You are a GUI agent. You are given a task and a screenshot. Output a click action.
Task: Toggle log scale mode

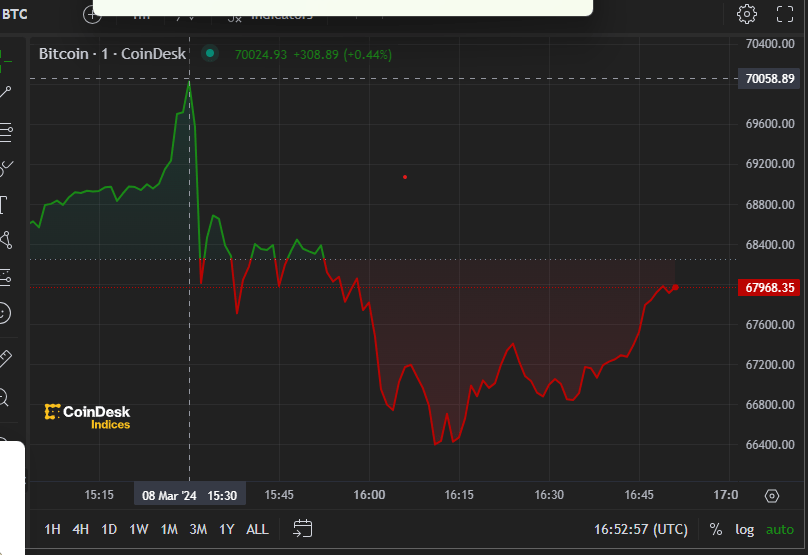coord(744,529)
